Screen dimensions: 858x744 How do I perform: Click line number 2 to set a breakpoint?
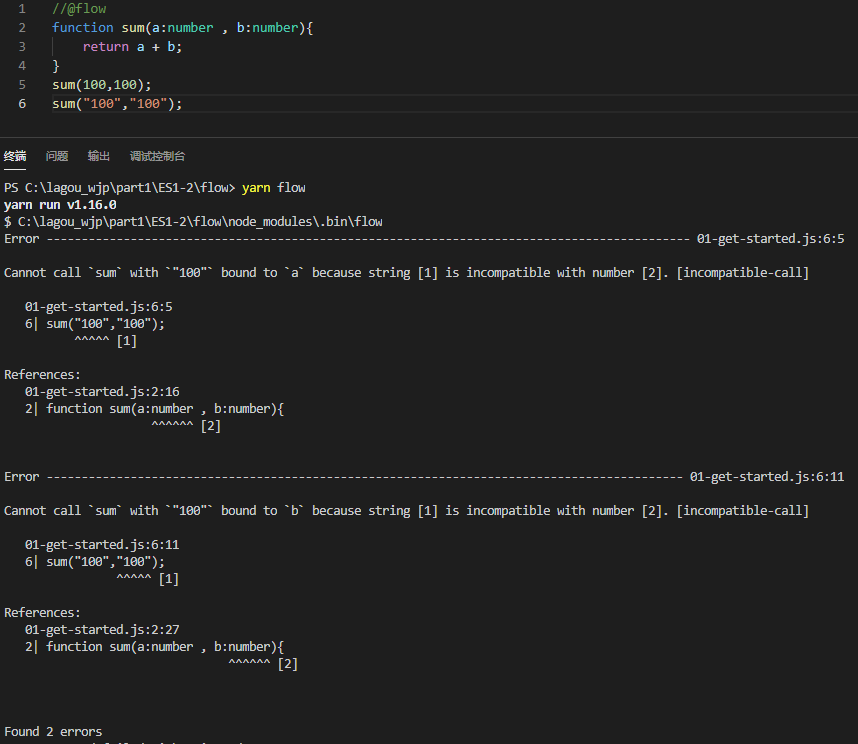[x=22, y=27]
